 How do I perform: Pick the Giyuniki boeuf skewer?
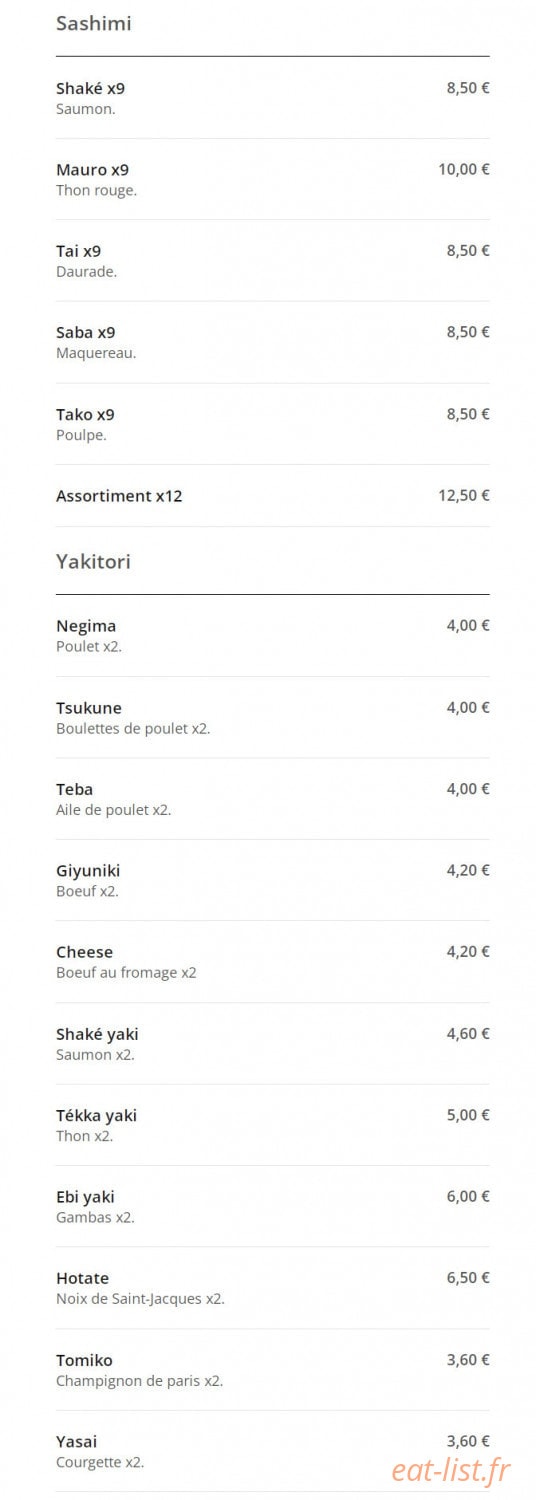272,880
